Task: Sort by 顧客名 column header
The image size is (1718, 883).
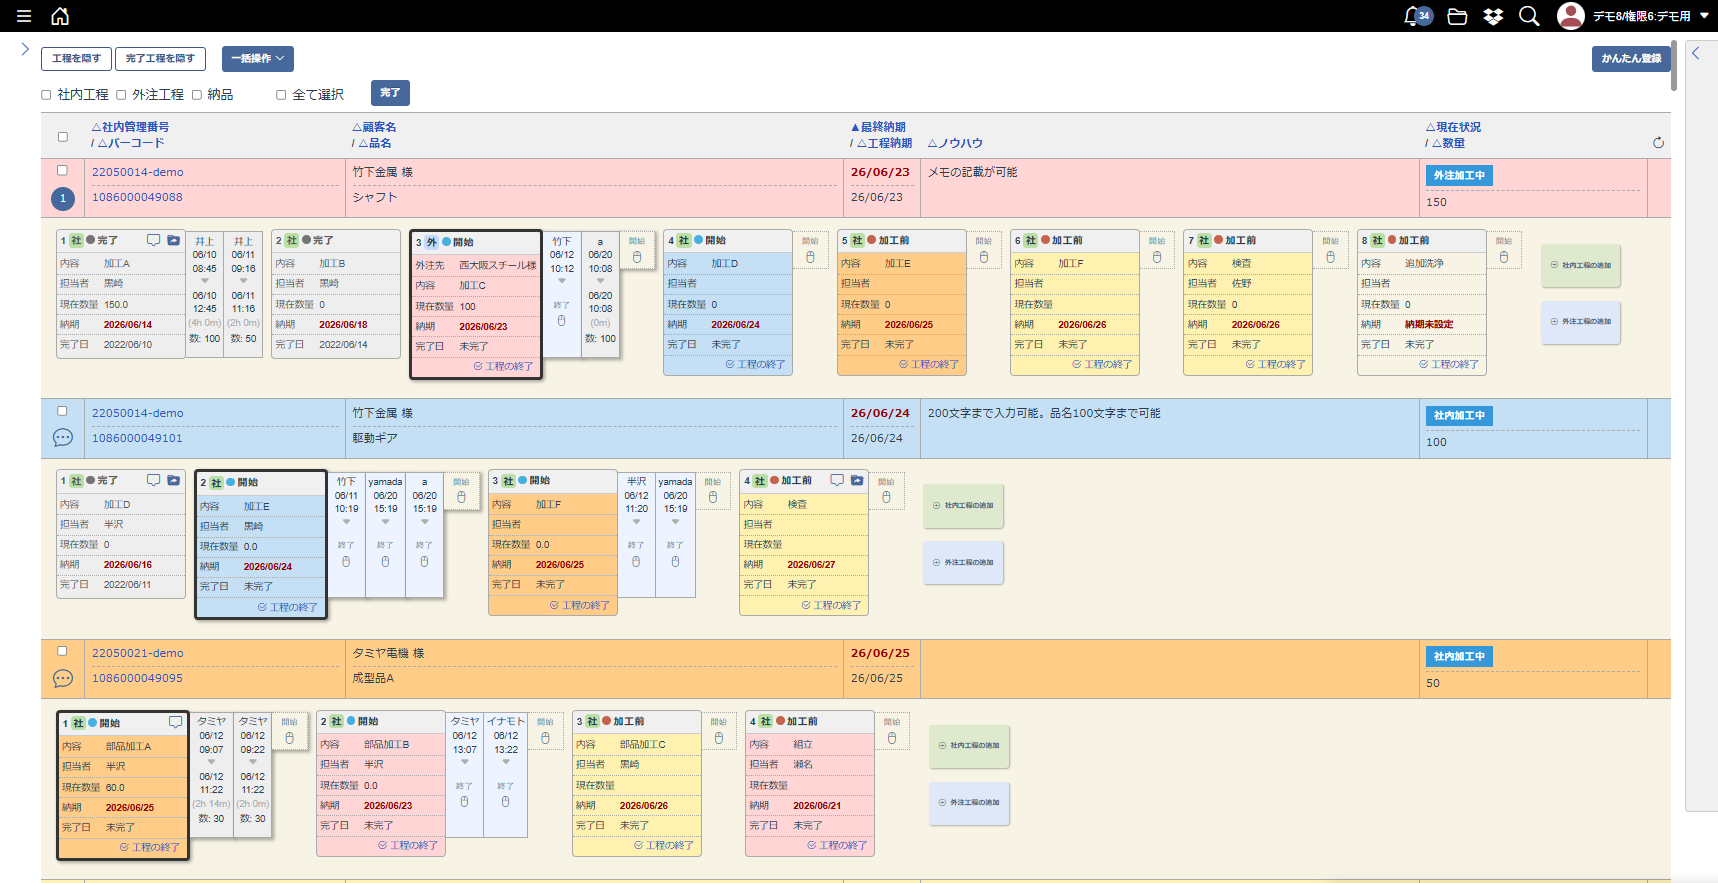Action: coord(375,127)
